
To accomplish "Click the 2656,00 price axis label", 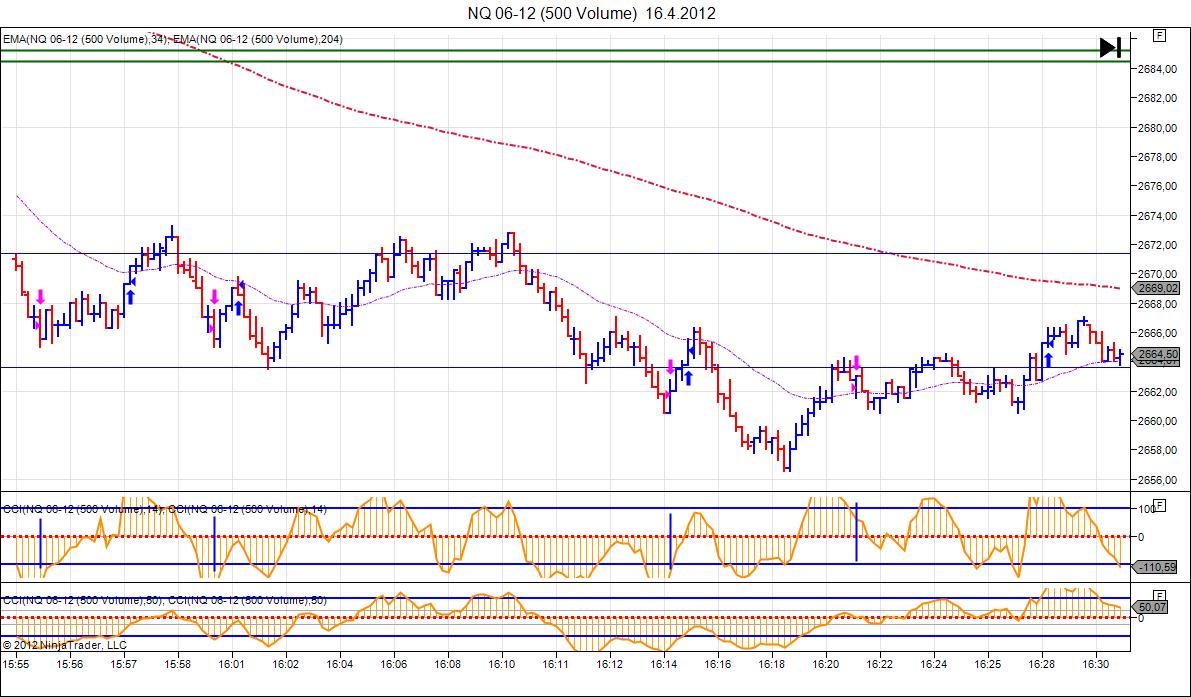I will pos(1154,479).
